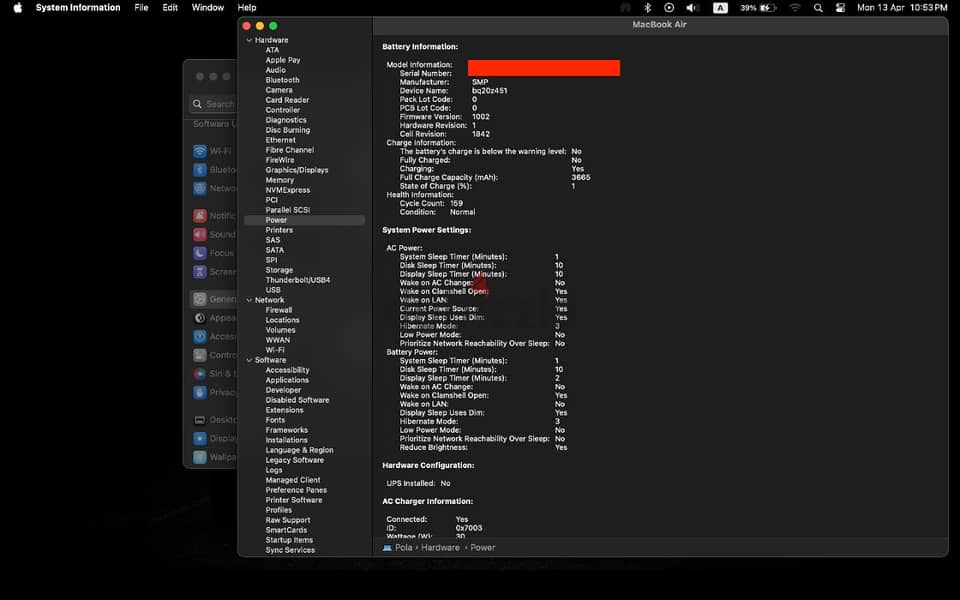Image resolution: width=960 pixels, height=600 pixels.
Task: Click the Focus icon in System Settings window
Action: [x=200, y=253]
